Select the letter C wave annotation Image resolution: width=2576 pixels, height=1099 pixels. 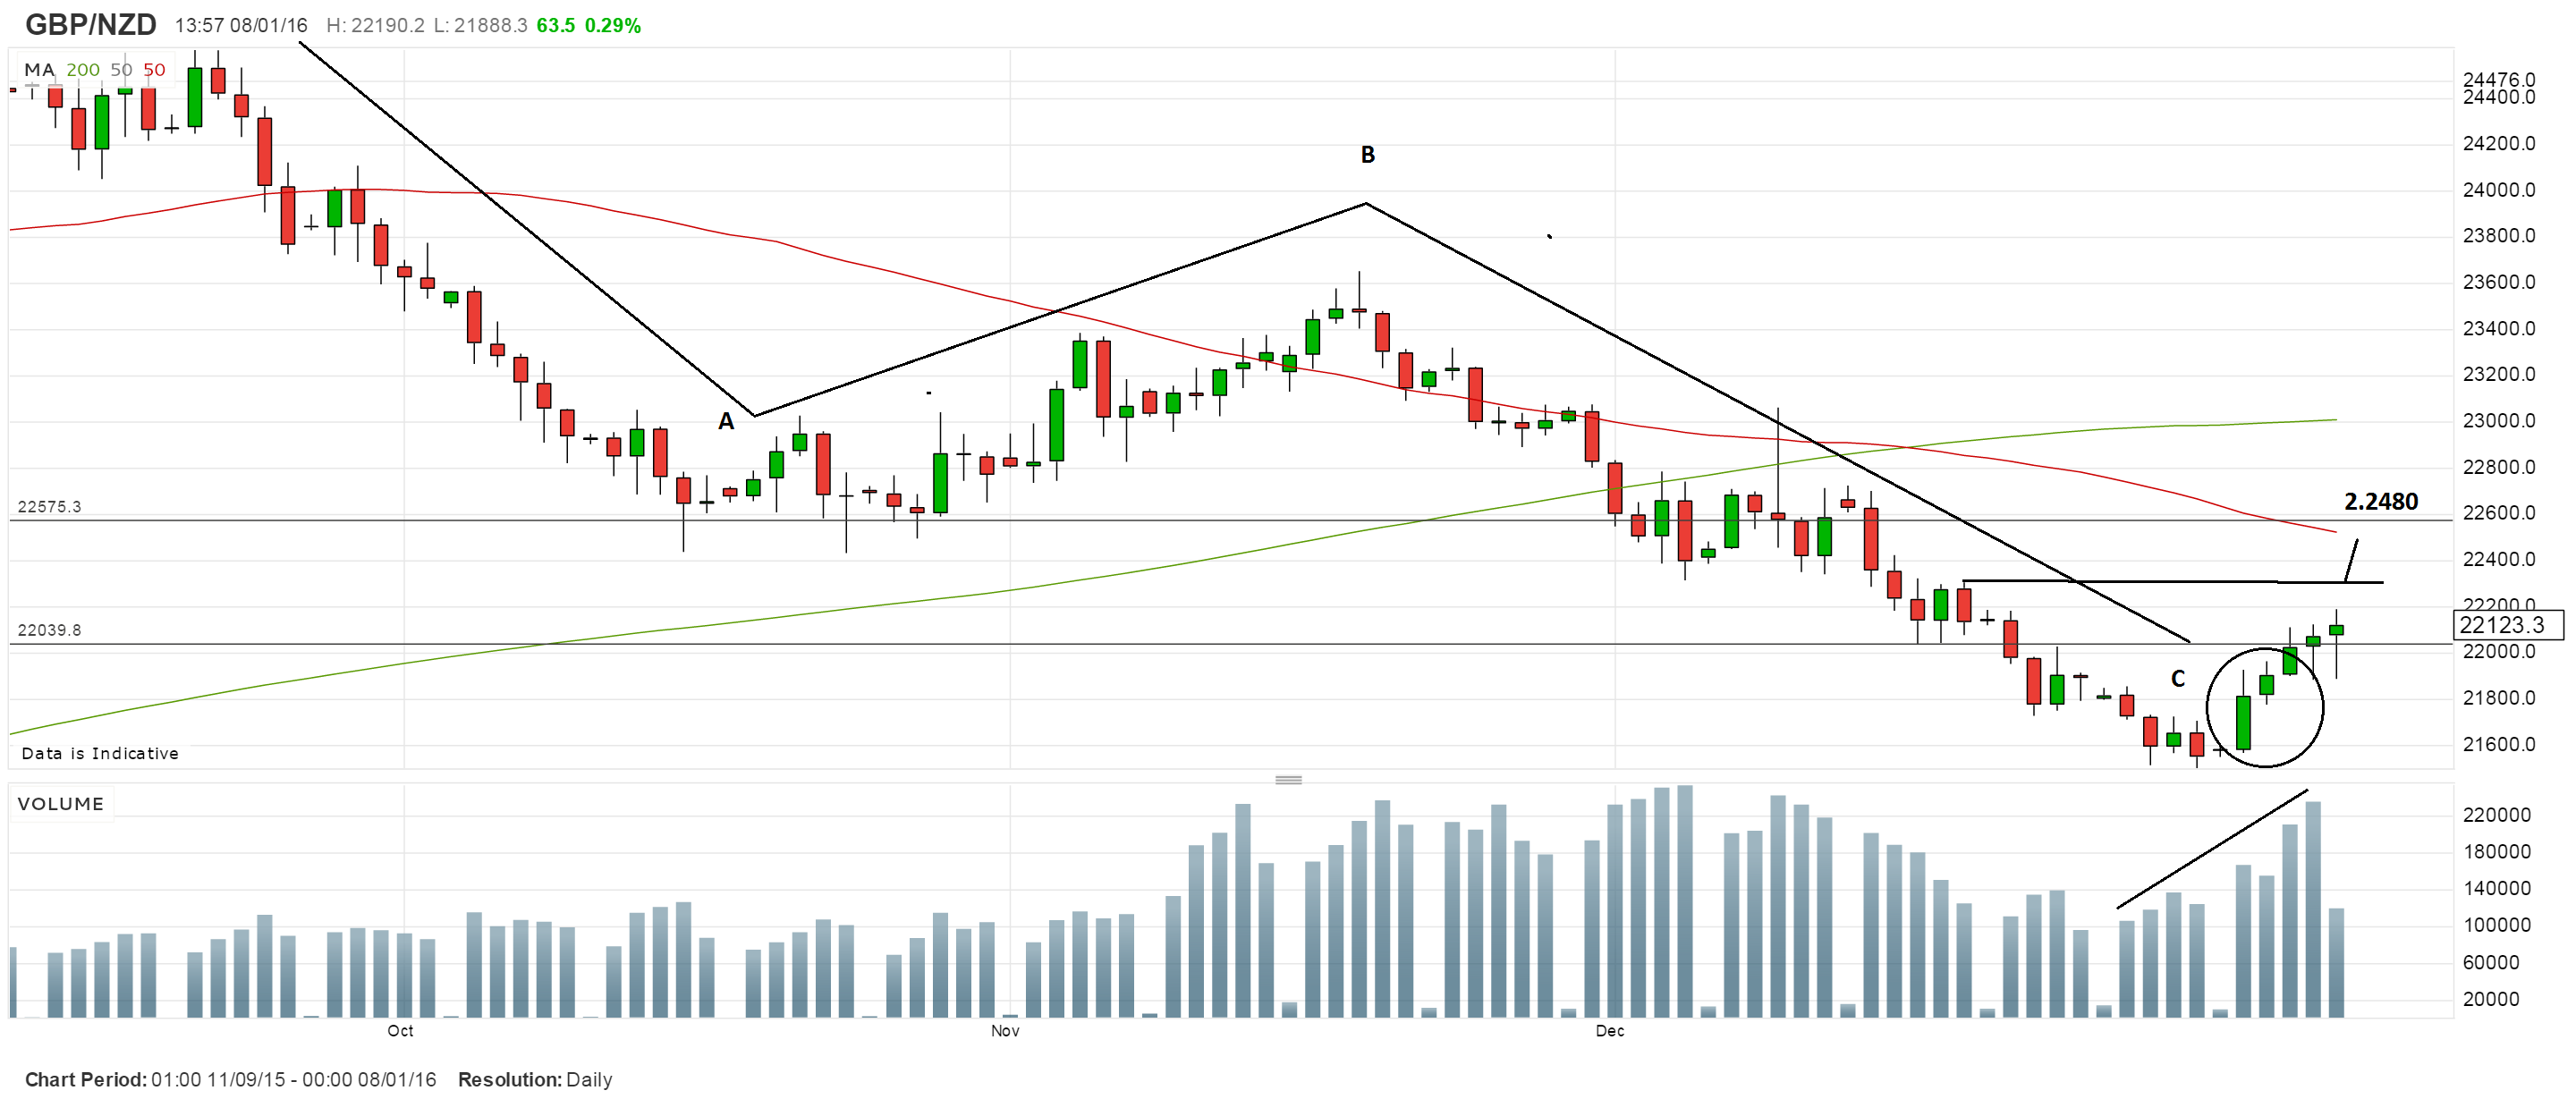point(2177,679)
